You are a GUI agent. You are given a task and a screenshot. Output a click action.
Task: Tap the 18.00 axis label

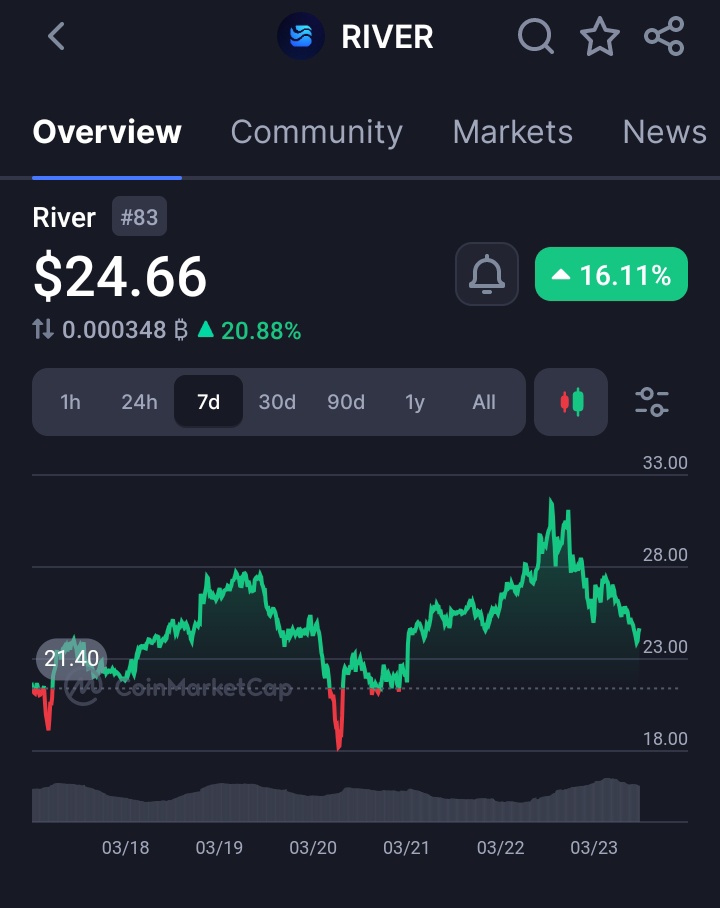[665, 738]
